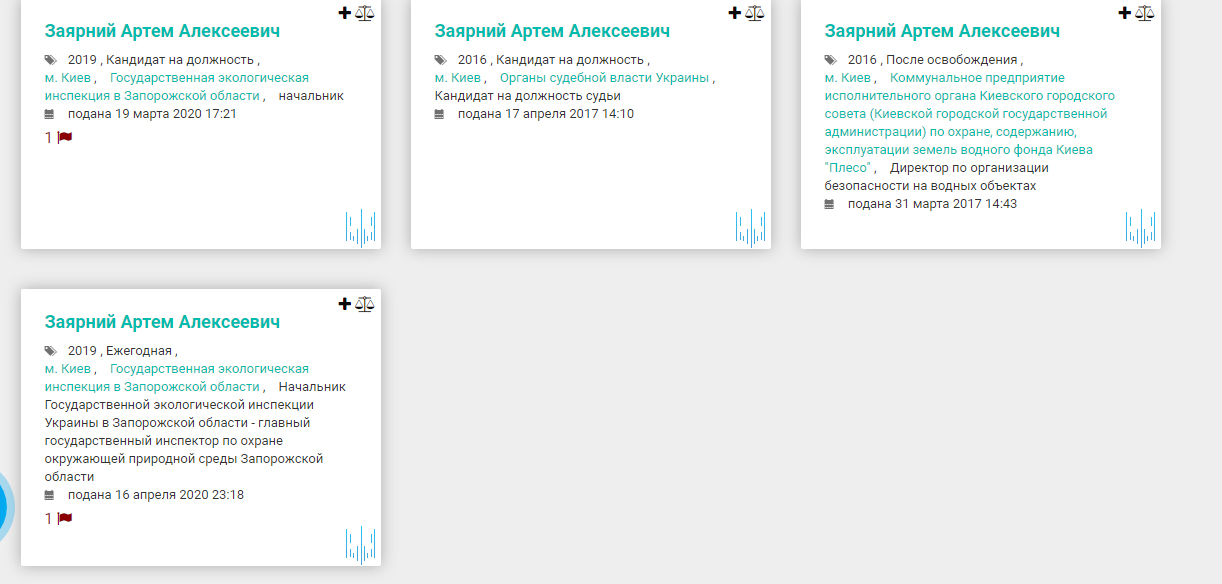Click м. Киев link on 2019 candidate card
This screenshot has height=584, width=1222.
(x=68, y=78)
